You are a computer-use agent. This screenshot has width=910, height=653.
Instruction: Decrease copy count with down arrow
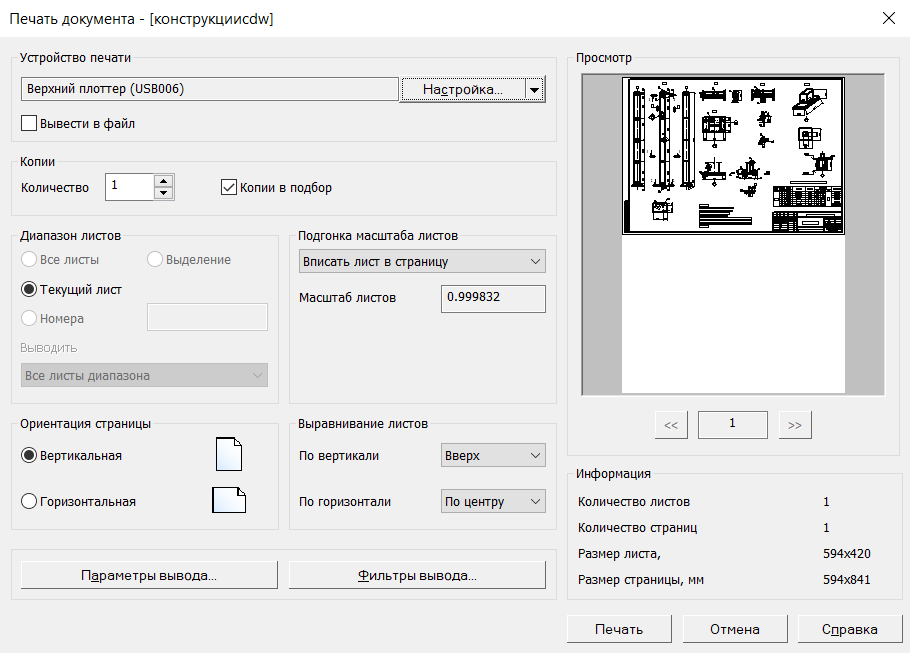click(x=164, y=193)
